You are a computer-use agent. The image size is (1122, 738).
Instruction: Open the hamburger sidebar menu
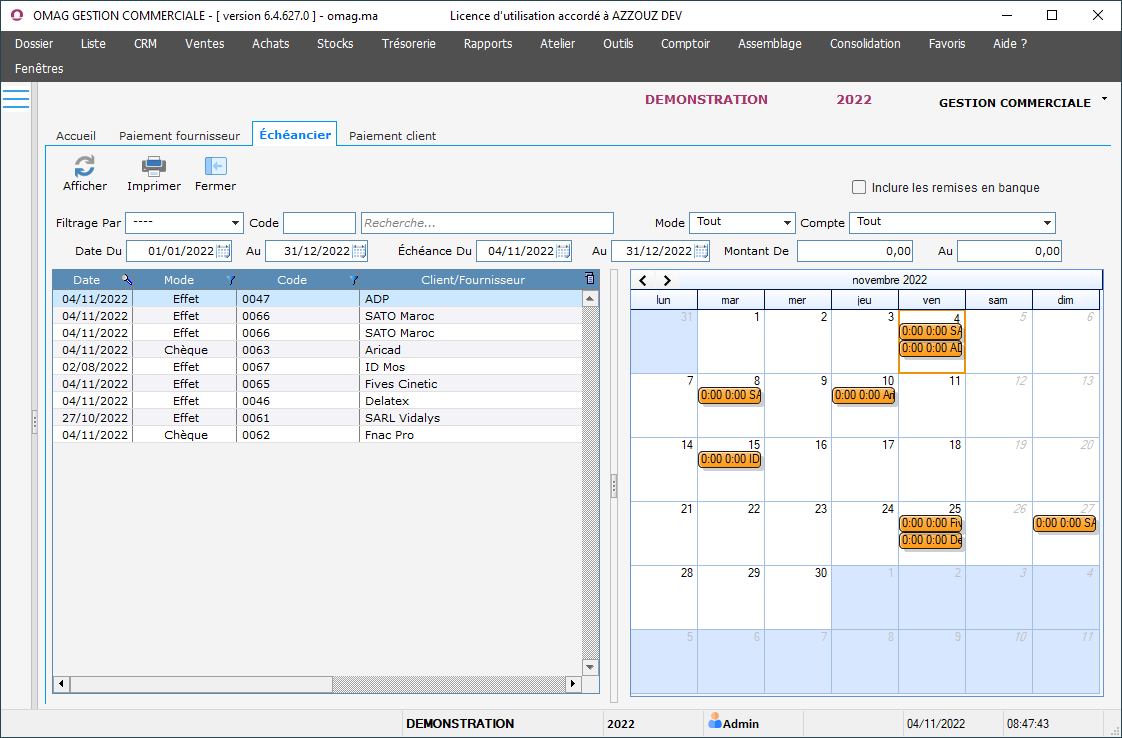16,98
